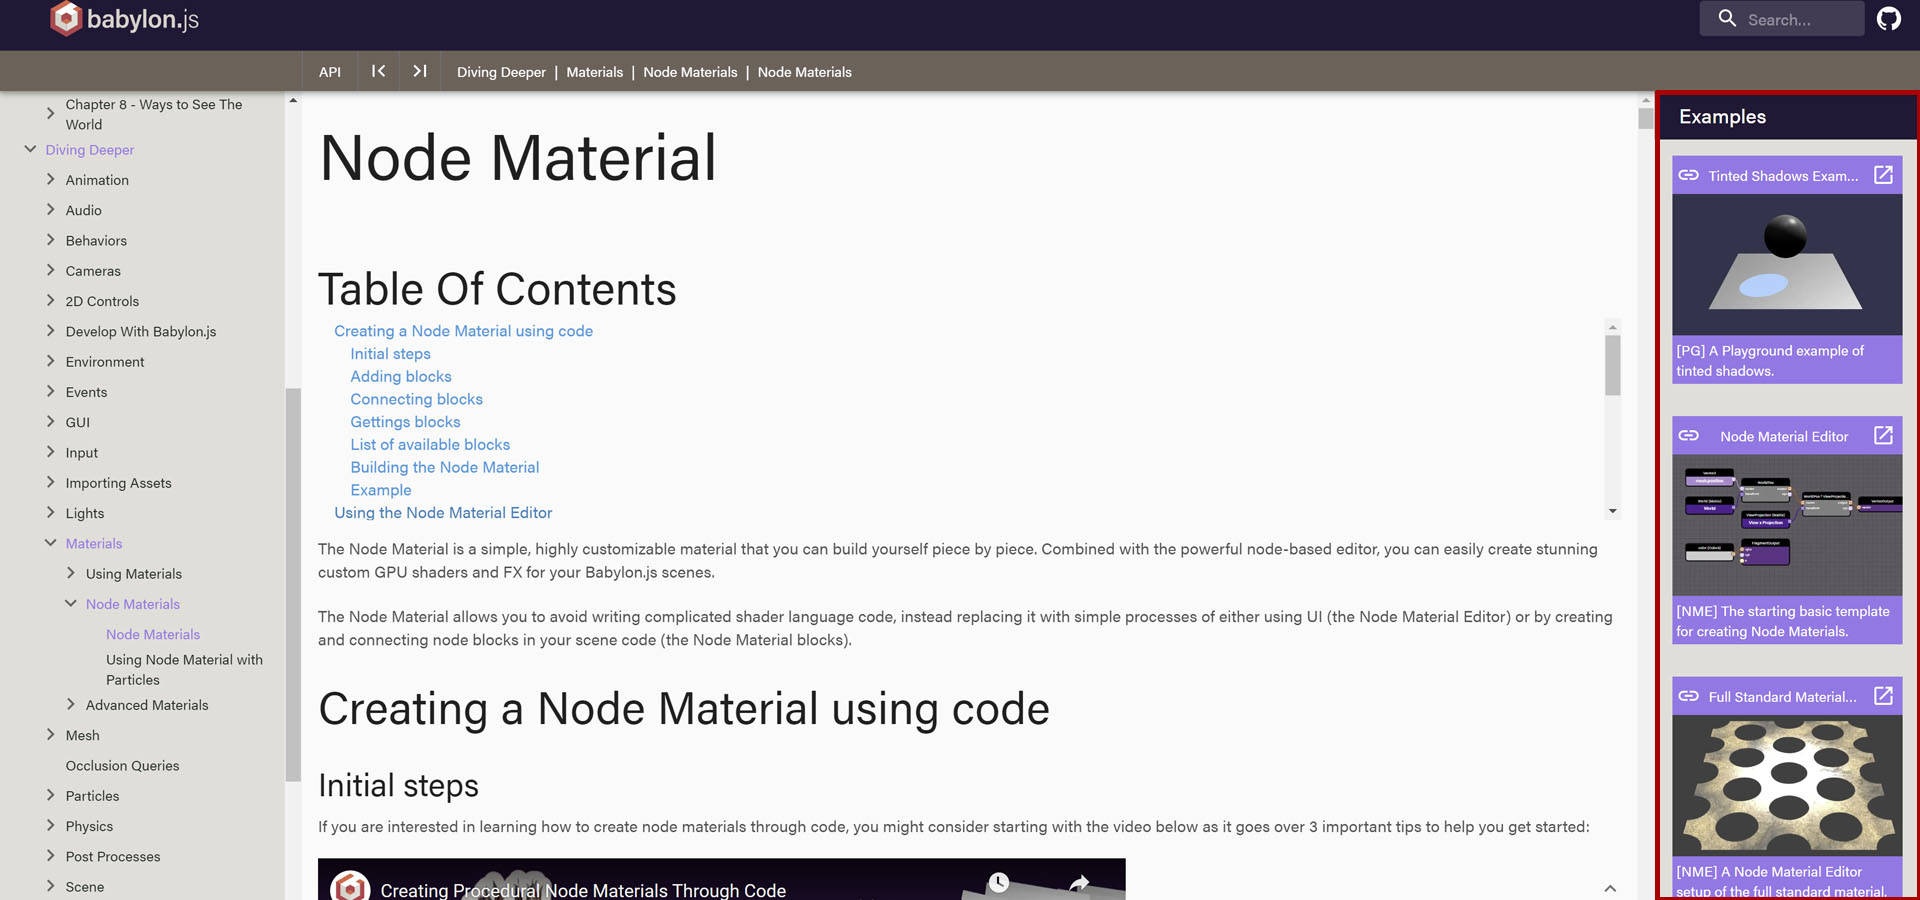1920x900 pixels.
Task: Open the GitHub repository icon
Action: [1888, 19]
